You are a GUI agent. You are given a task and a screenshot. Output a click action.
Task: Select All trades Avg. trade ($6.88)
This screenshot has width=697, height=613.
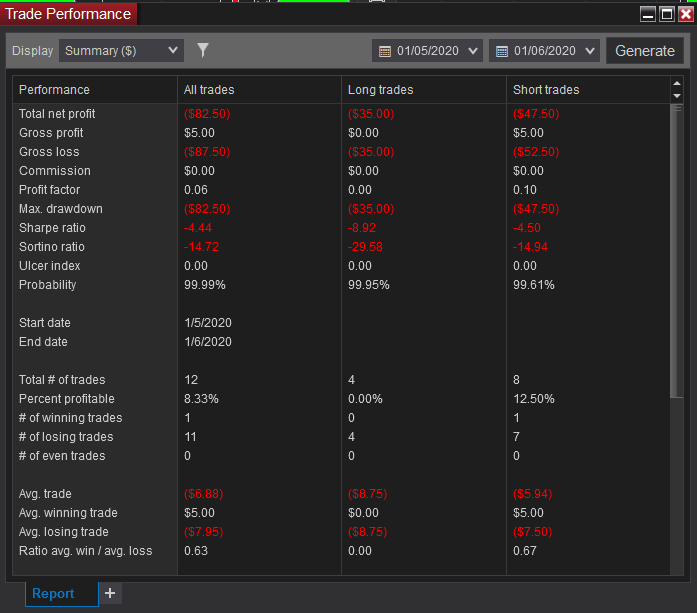pos(204,494)
